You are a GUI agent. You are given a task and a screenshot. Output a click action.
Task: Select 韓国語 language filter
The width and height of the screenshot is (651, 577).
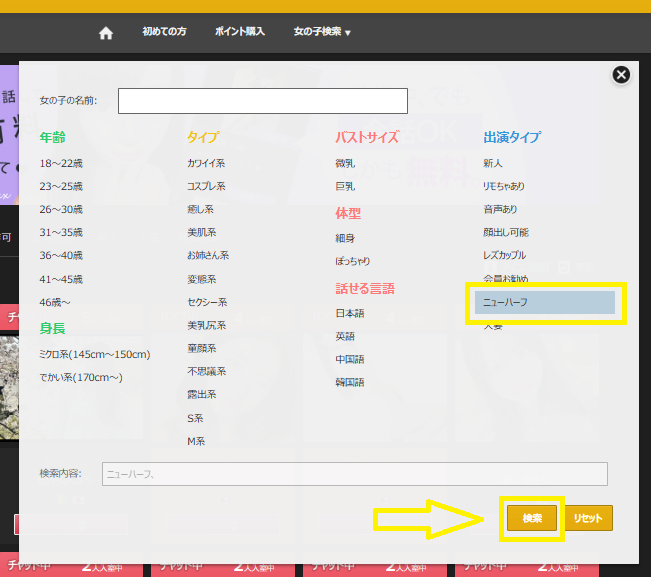(x=350, y=382)
